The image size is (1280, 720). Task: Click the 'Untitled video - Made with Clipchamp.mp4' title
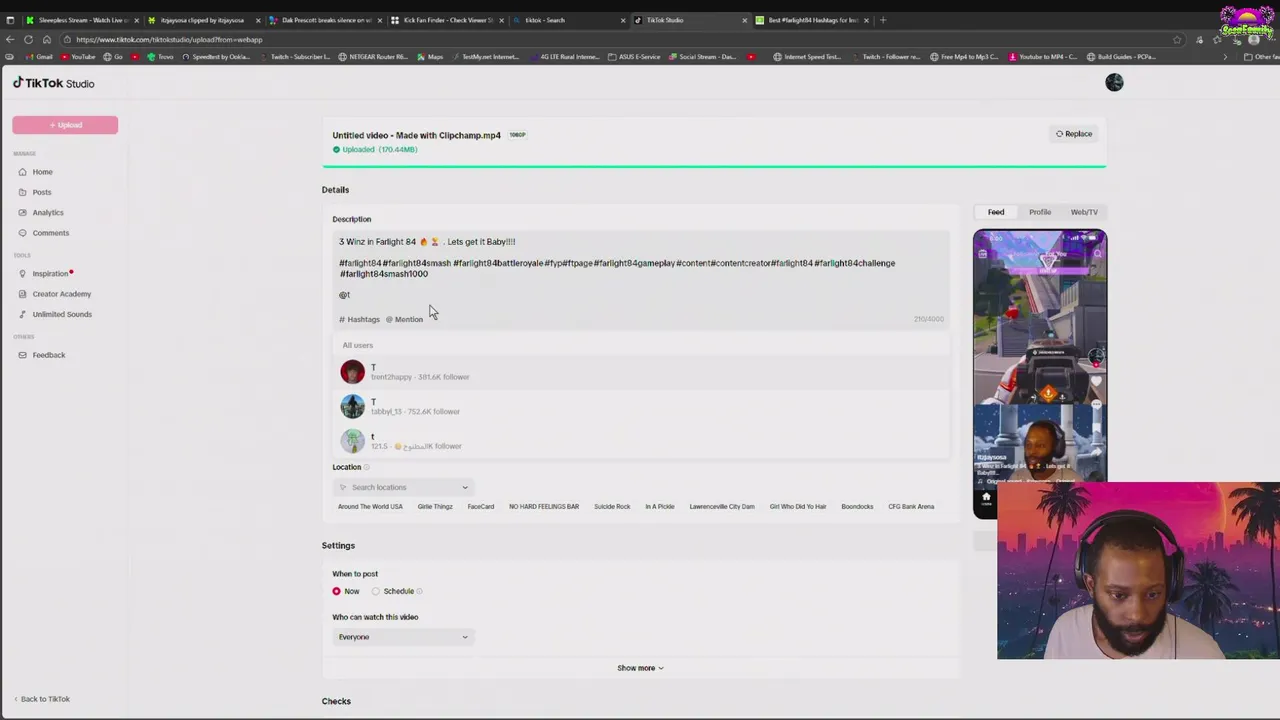pyautogui.click(x=416, y=135)
